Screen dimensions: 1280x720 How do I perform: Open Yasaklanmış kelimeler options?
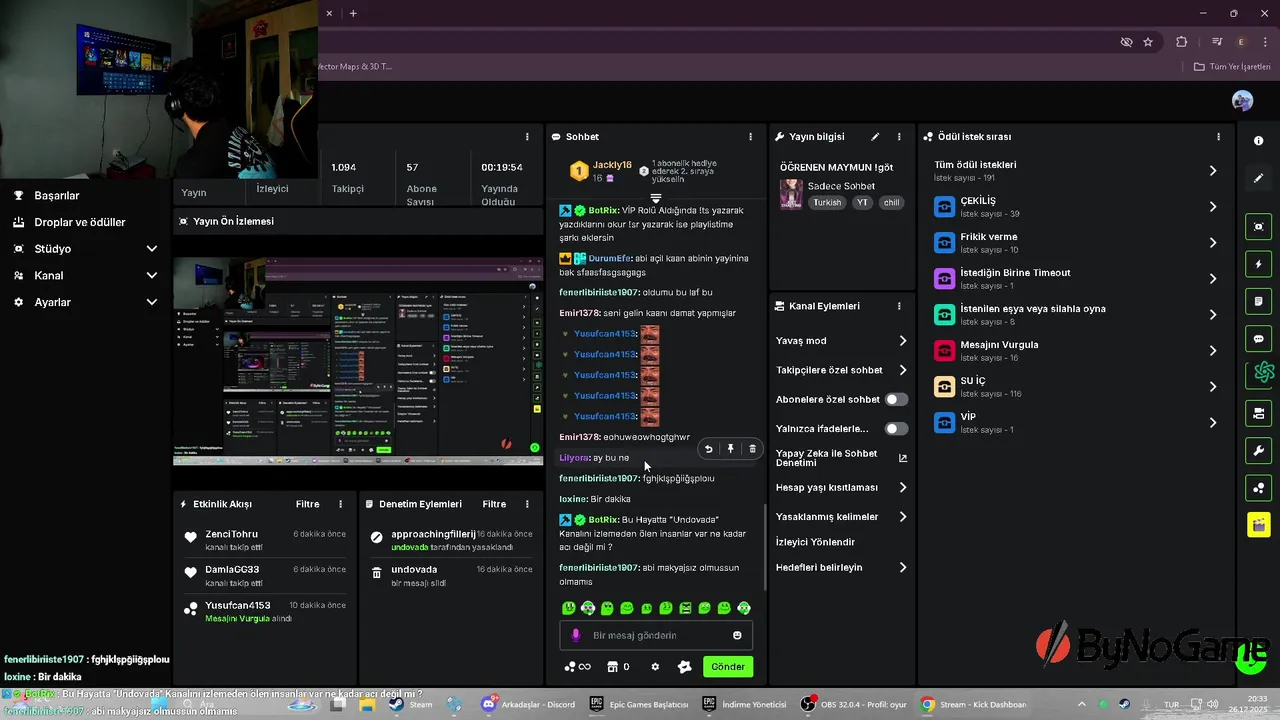(x=841, y=517)
